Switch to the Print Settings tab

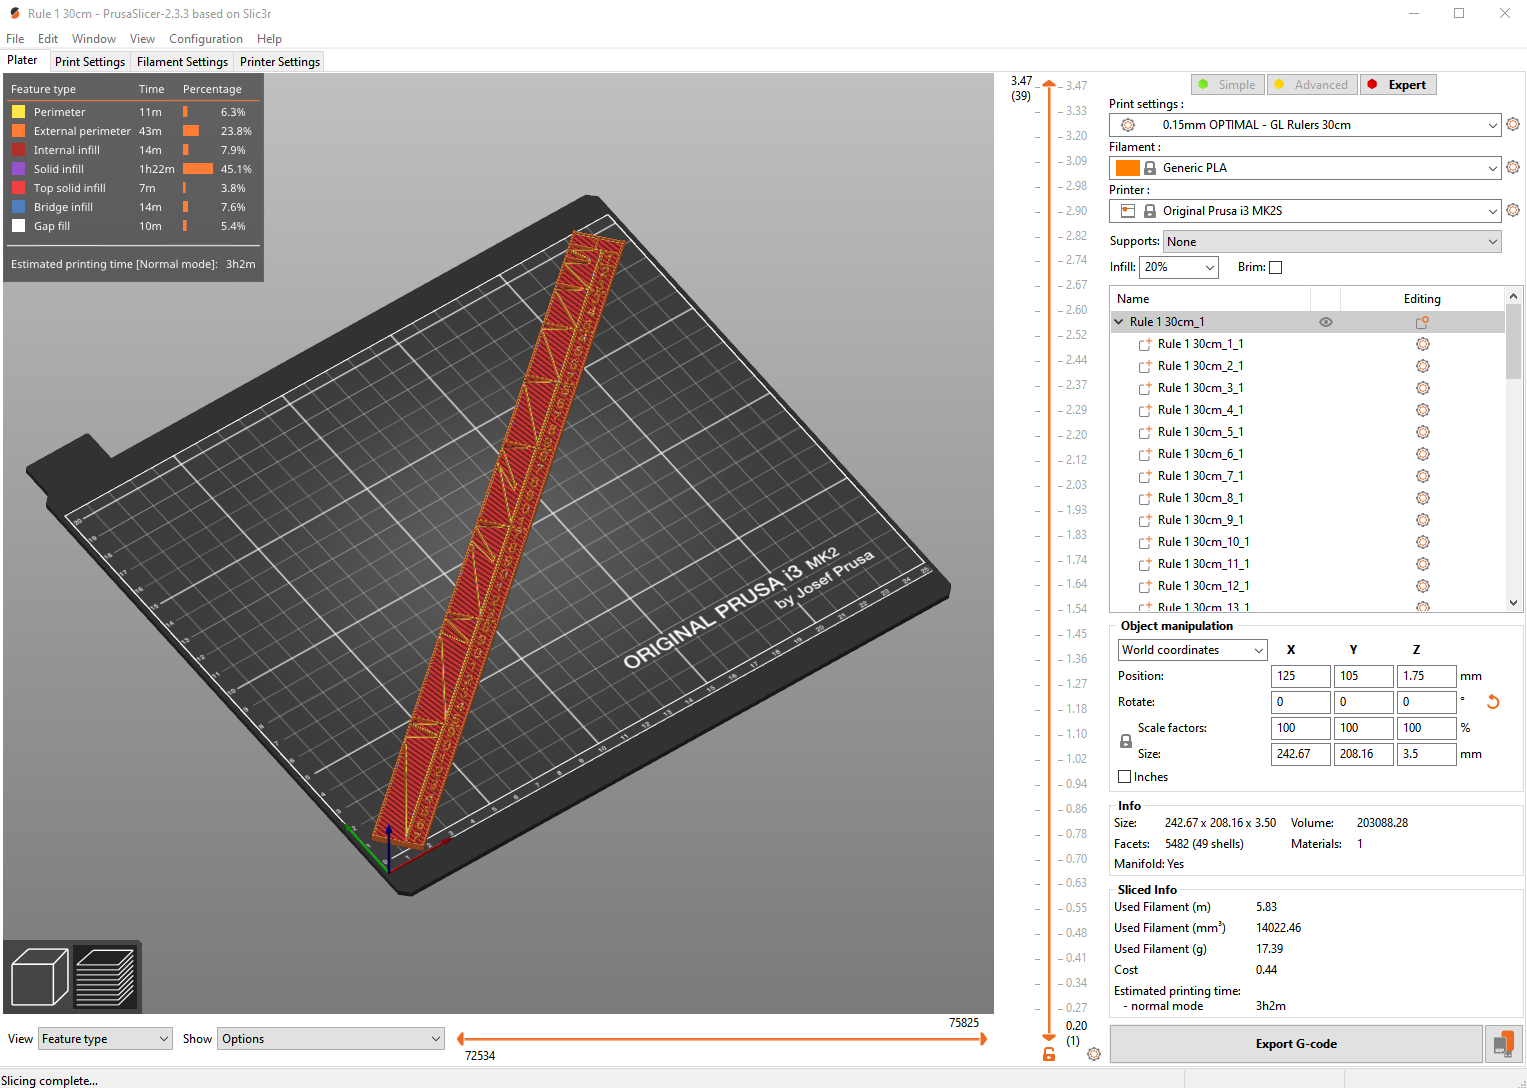click(90, 62)
